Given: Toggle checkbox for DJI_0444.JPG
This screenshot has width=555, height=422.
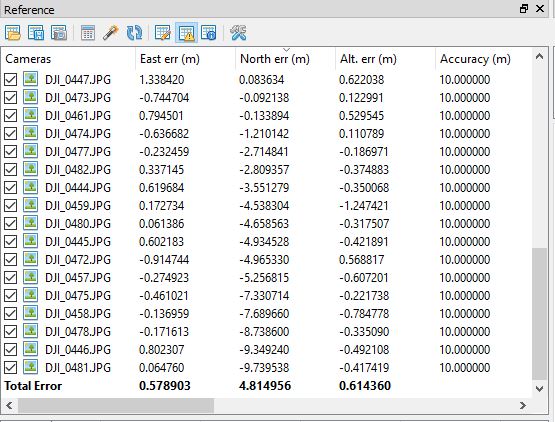Looking at the screenshot, I should (x=11, y=188).
